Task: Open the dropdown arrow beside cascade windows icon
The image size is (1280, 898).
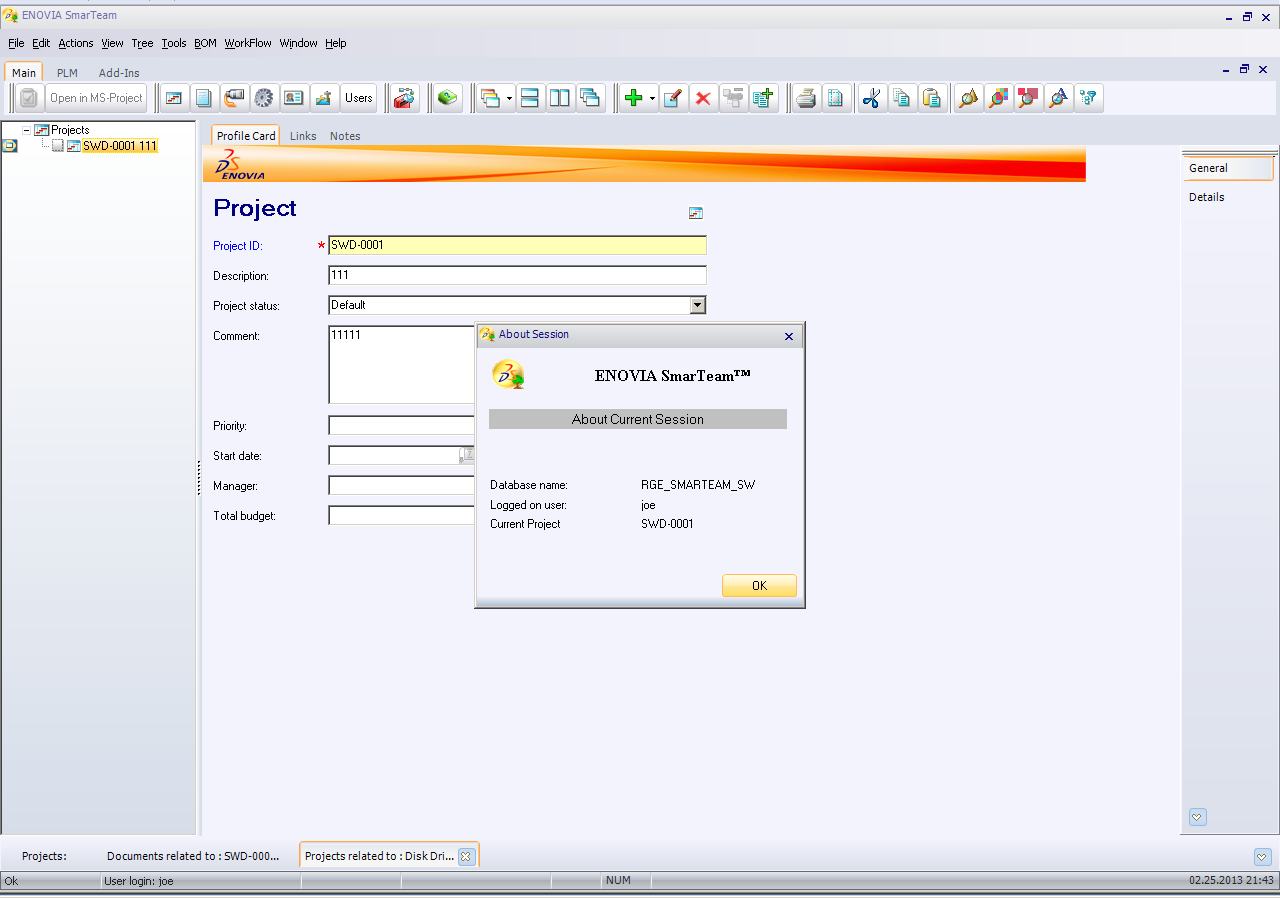Action: tap(509, 98)
